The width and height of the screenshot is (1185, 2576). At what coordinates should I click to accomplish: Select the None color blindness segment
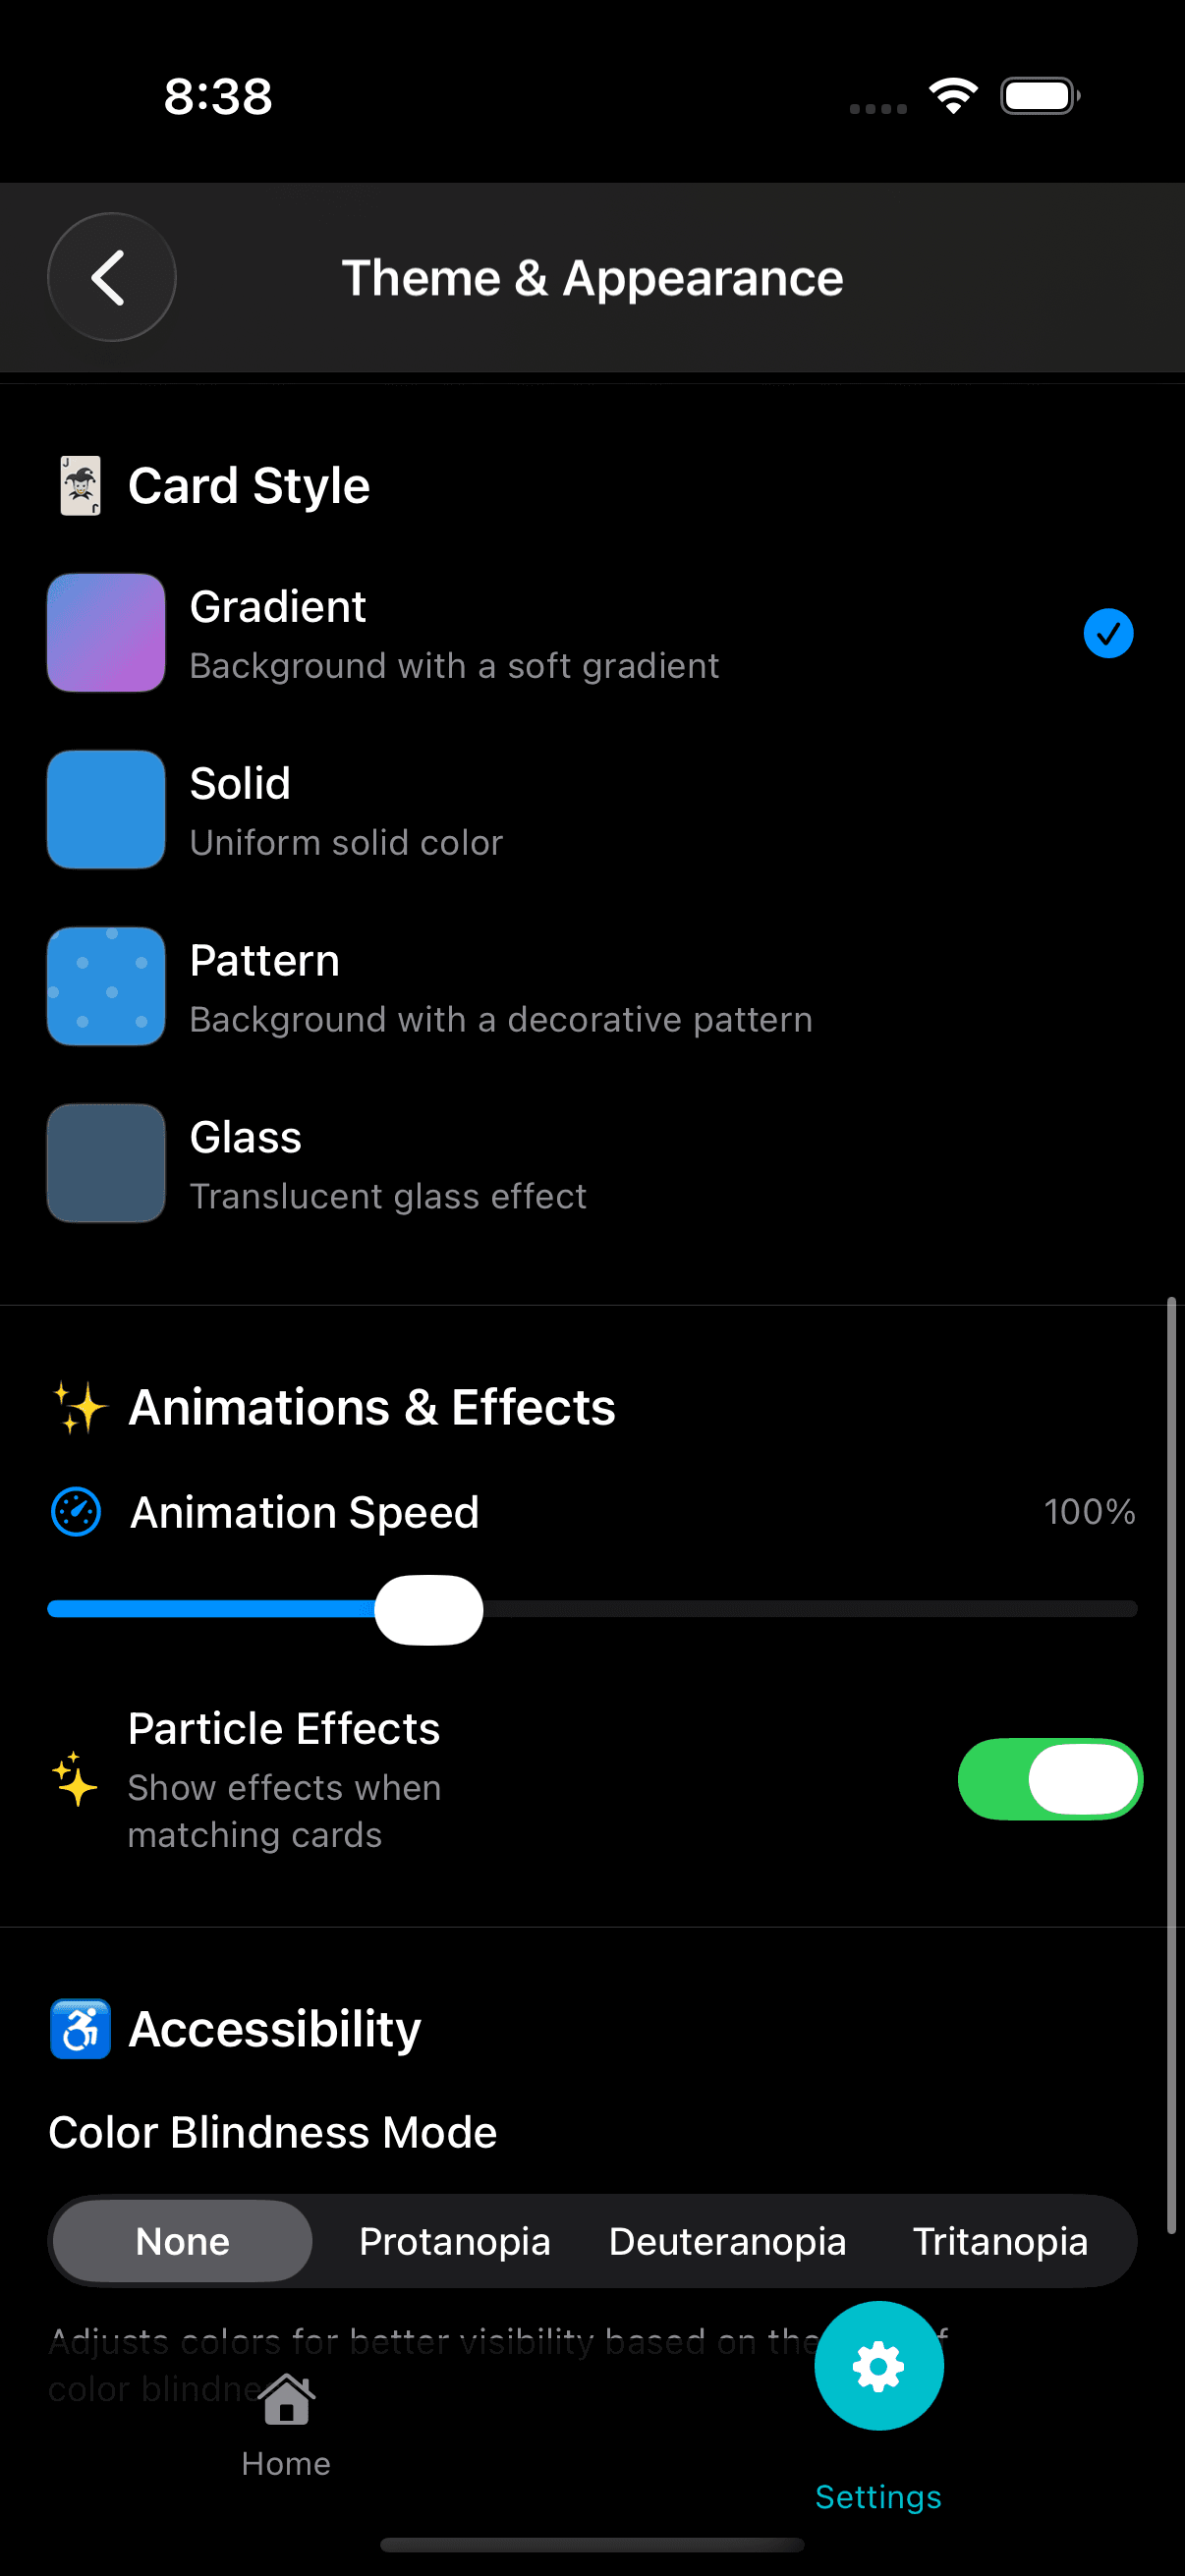coord(183,2241)
